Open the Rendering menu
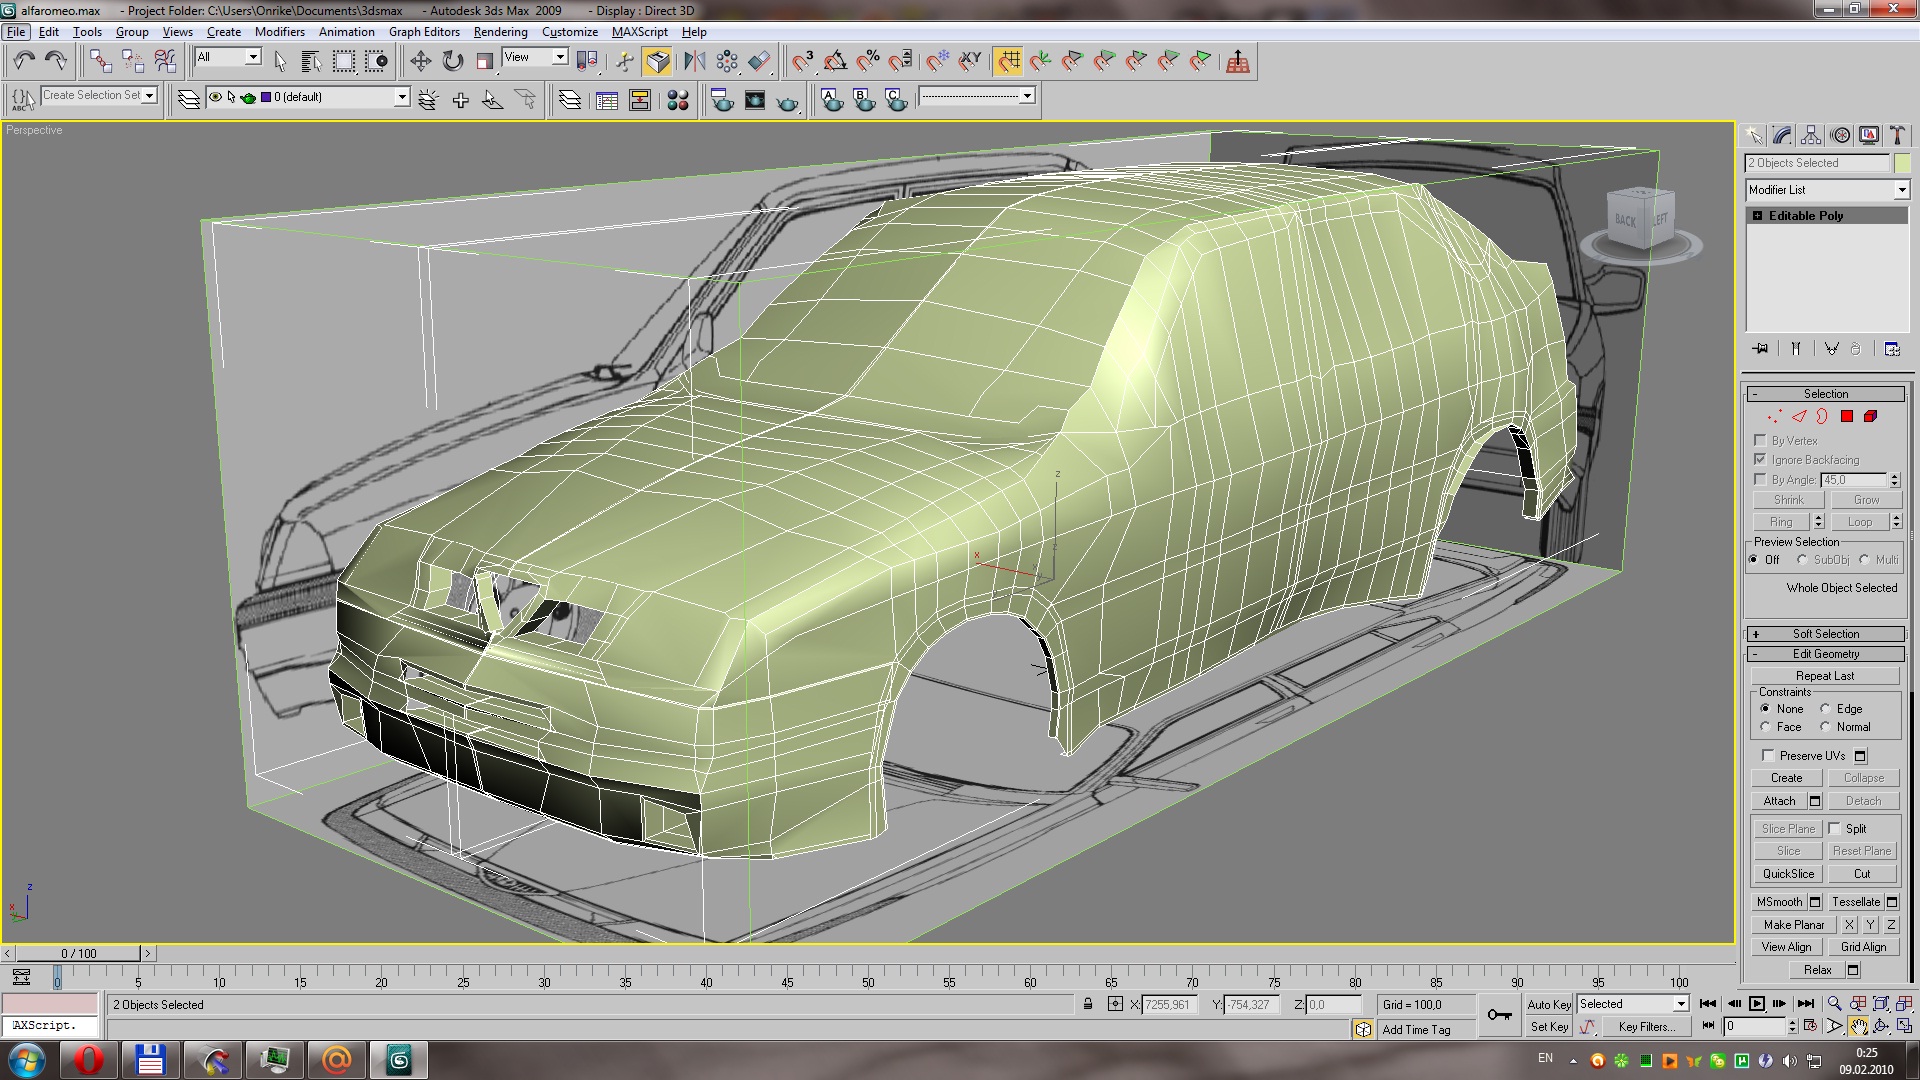Viewport: 1920px width, 1080px height. coord(500,32)
